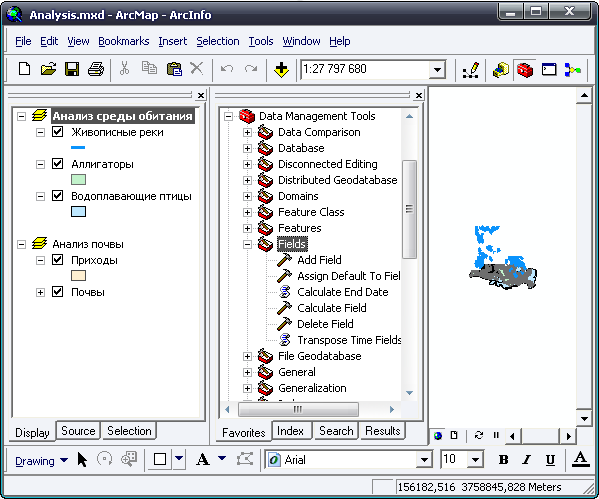
Task: Open the font color A button
Action: (581, 460)
